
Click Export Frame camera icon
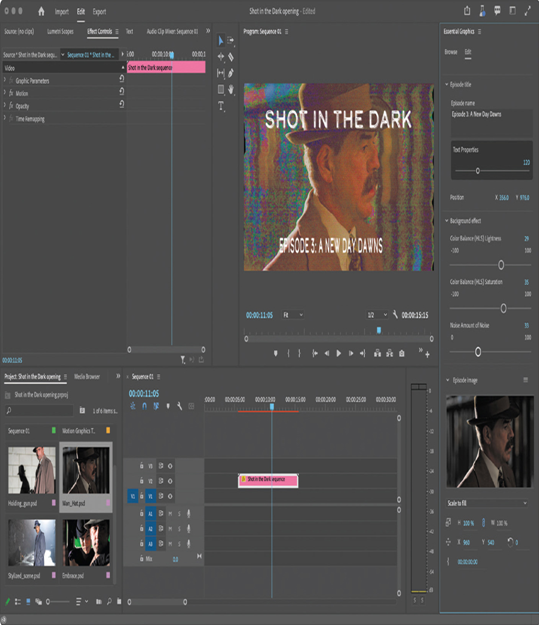[402, 354]
